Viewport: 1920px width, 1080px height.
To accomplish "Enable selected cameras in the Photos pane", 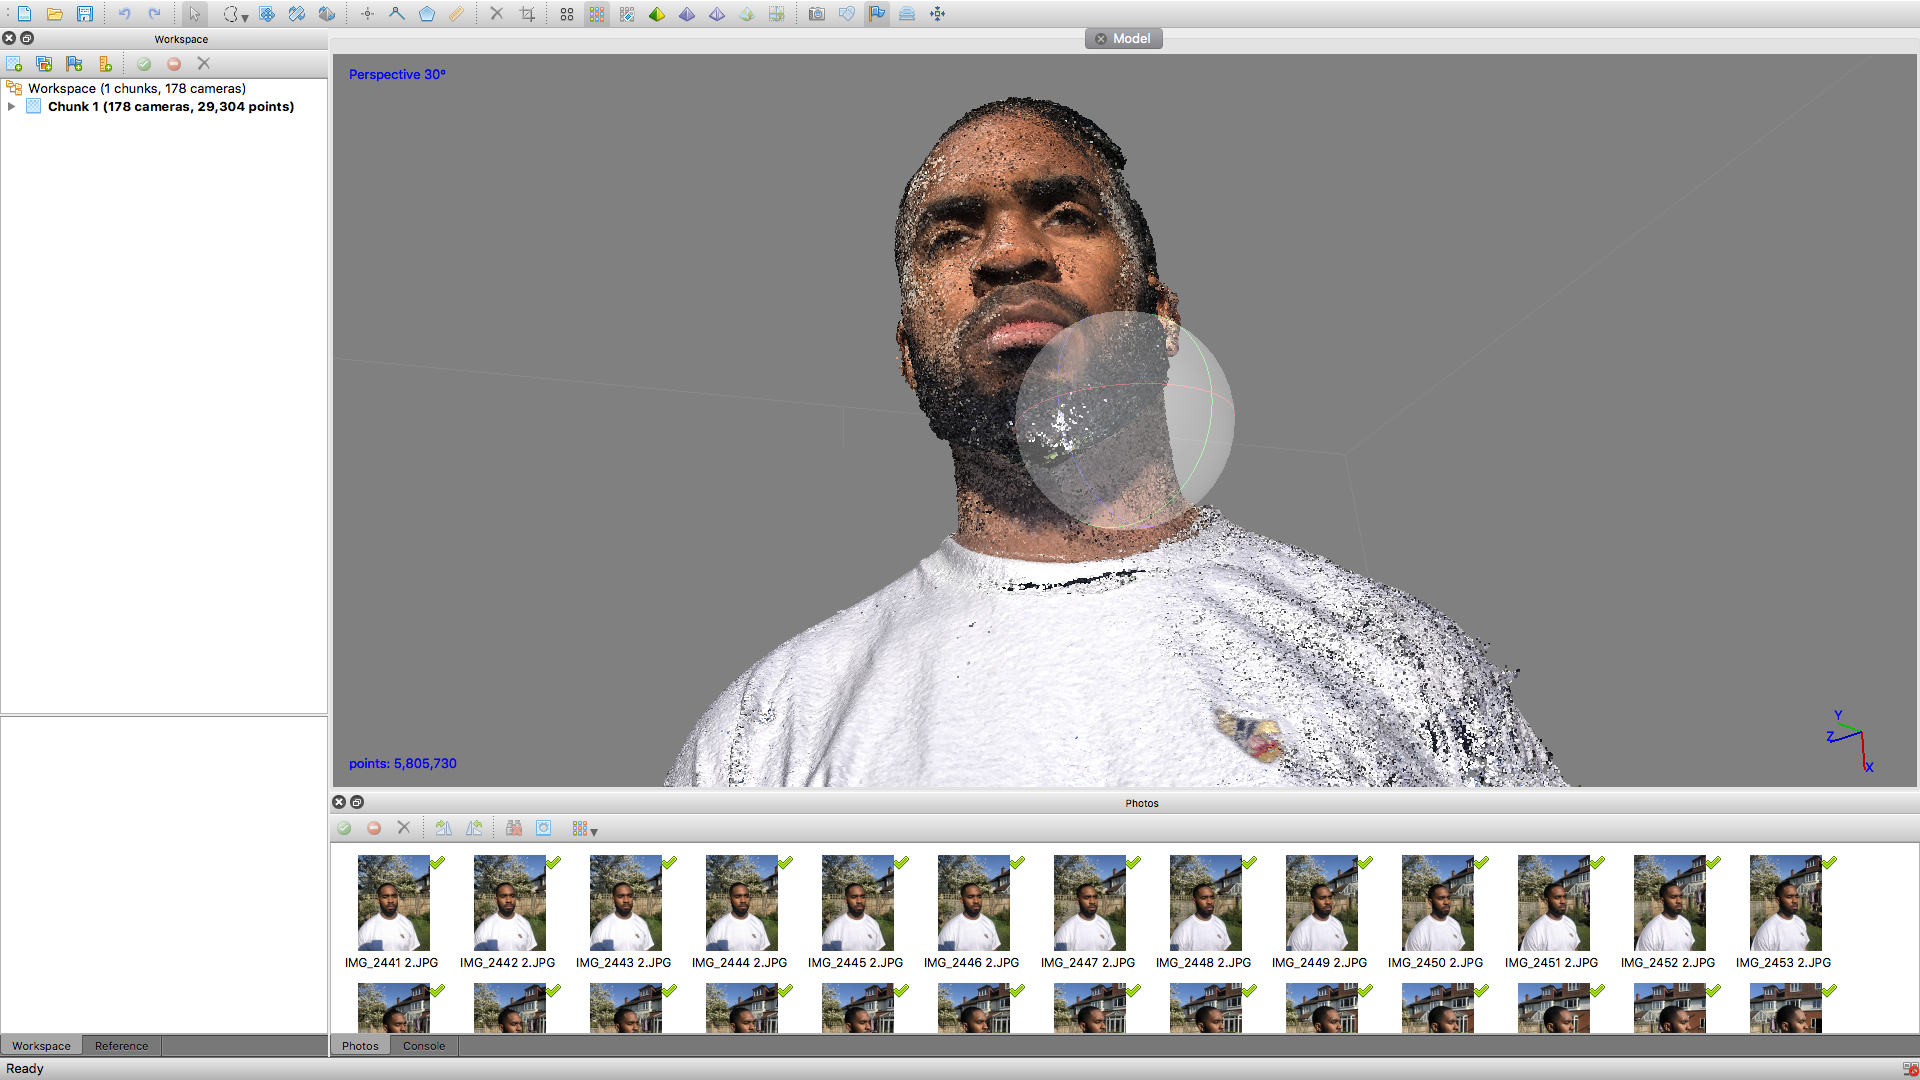I will coord(344,828).
